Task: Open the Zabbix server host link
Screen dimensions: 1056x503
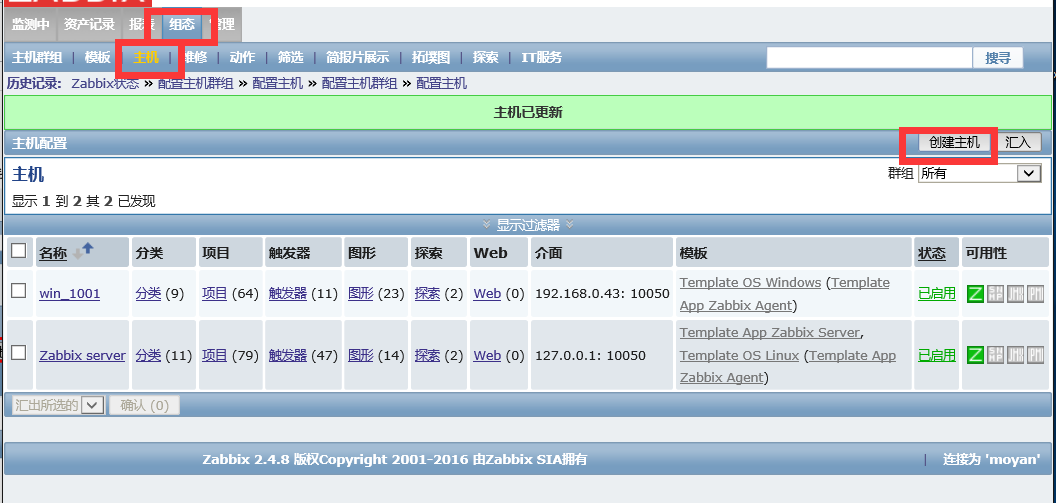Action: 82,355
